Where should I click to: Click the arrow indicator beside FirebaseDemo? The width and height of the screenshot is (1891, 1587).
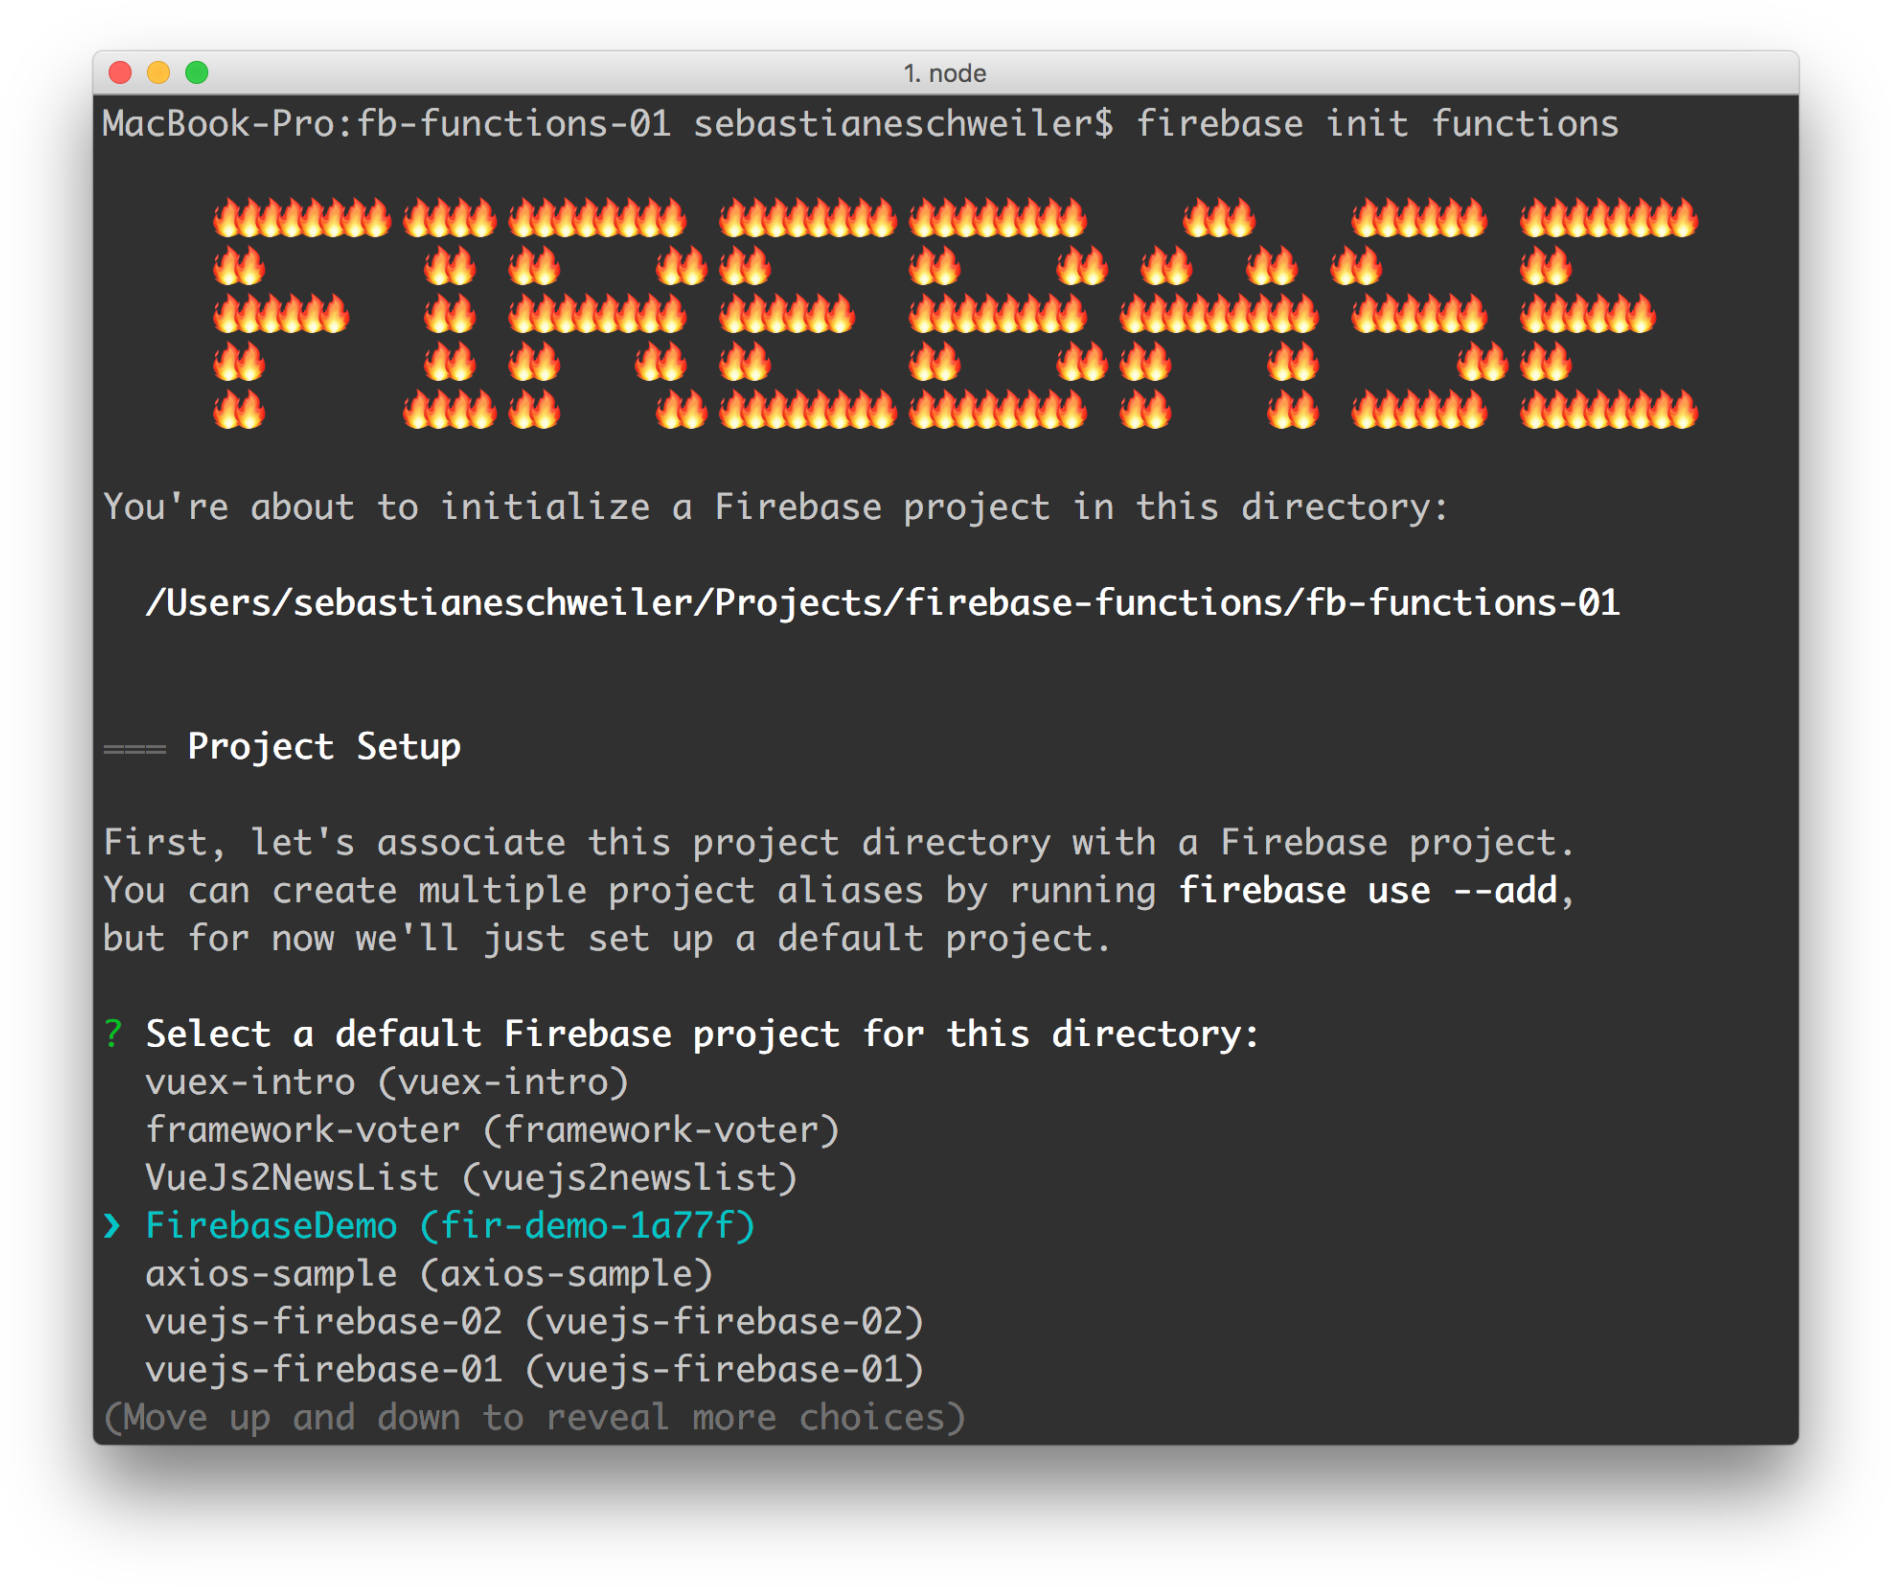tap(112, 1225)
